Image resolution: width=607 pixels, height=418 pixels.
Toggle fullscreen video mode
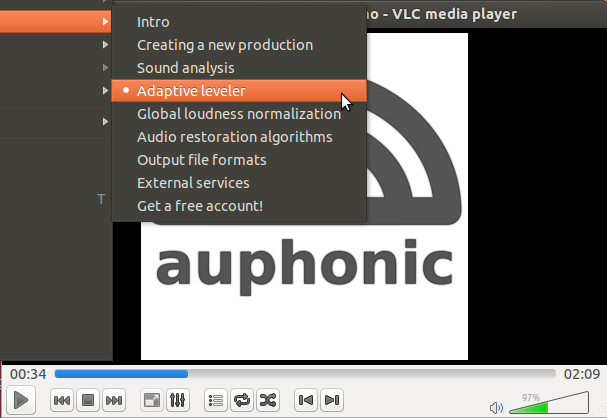point(152,400)
